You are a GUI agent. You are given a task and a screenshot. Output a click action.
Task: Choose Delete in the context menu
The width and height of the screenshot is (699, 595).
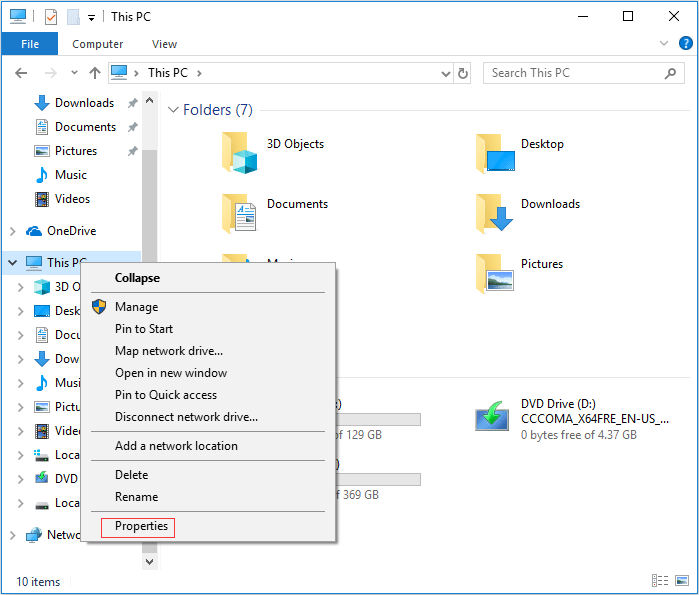pyautogui.click(x=208, y=475)
